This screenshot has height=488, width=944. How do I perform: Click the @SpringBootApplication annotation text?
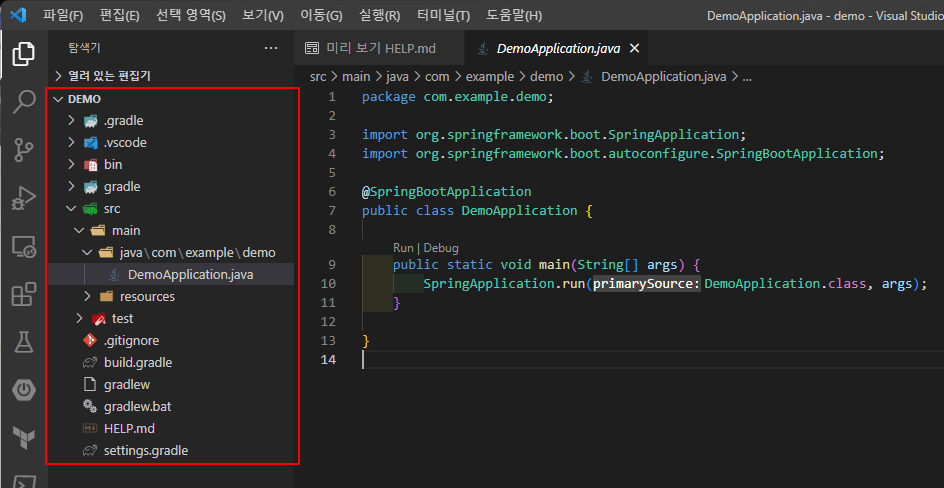click(446, 191)
